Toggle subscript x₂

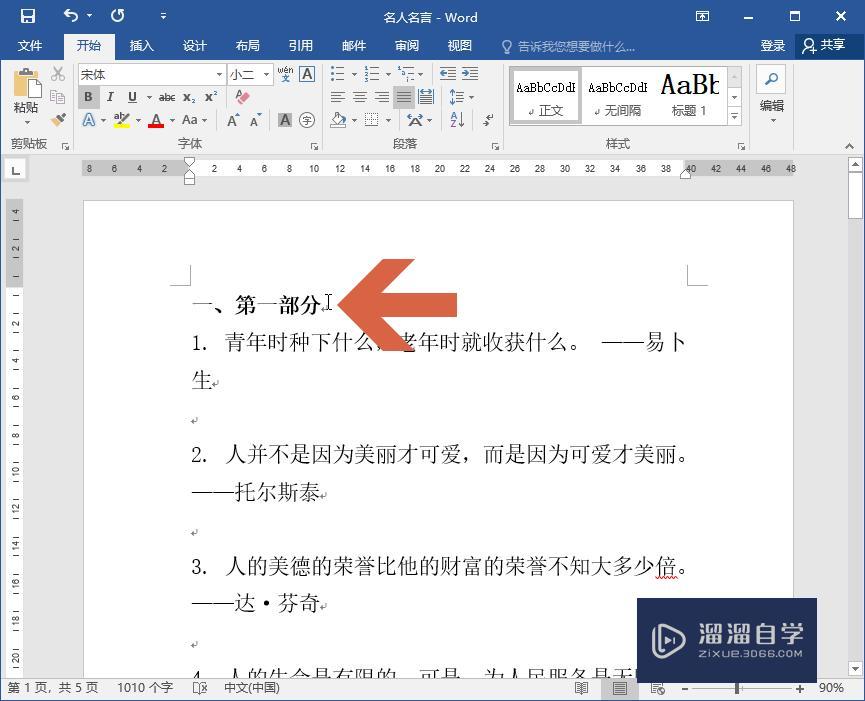[x=189, y=98]
